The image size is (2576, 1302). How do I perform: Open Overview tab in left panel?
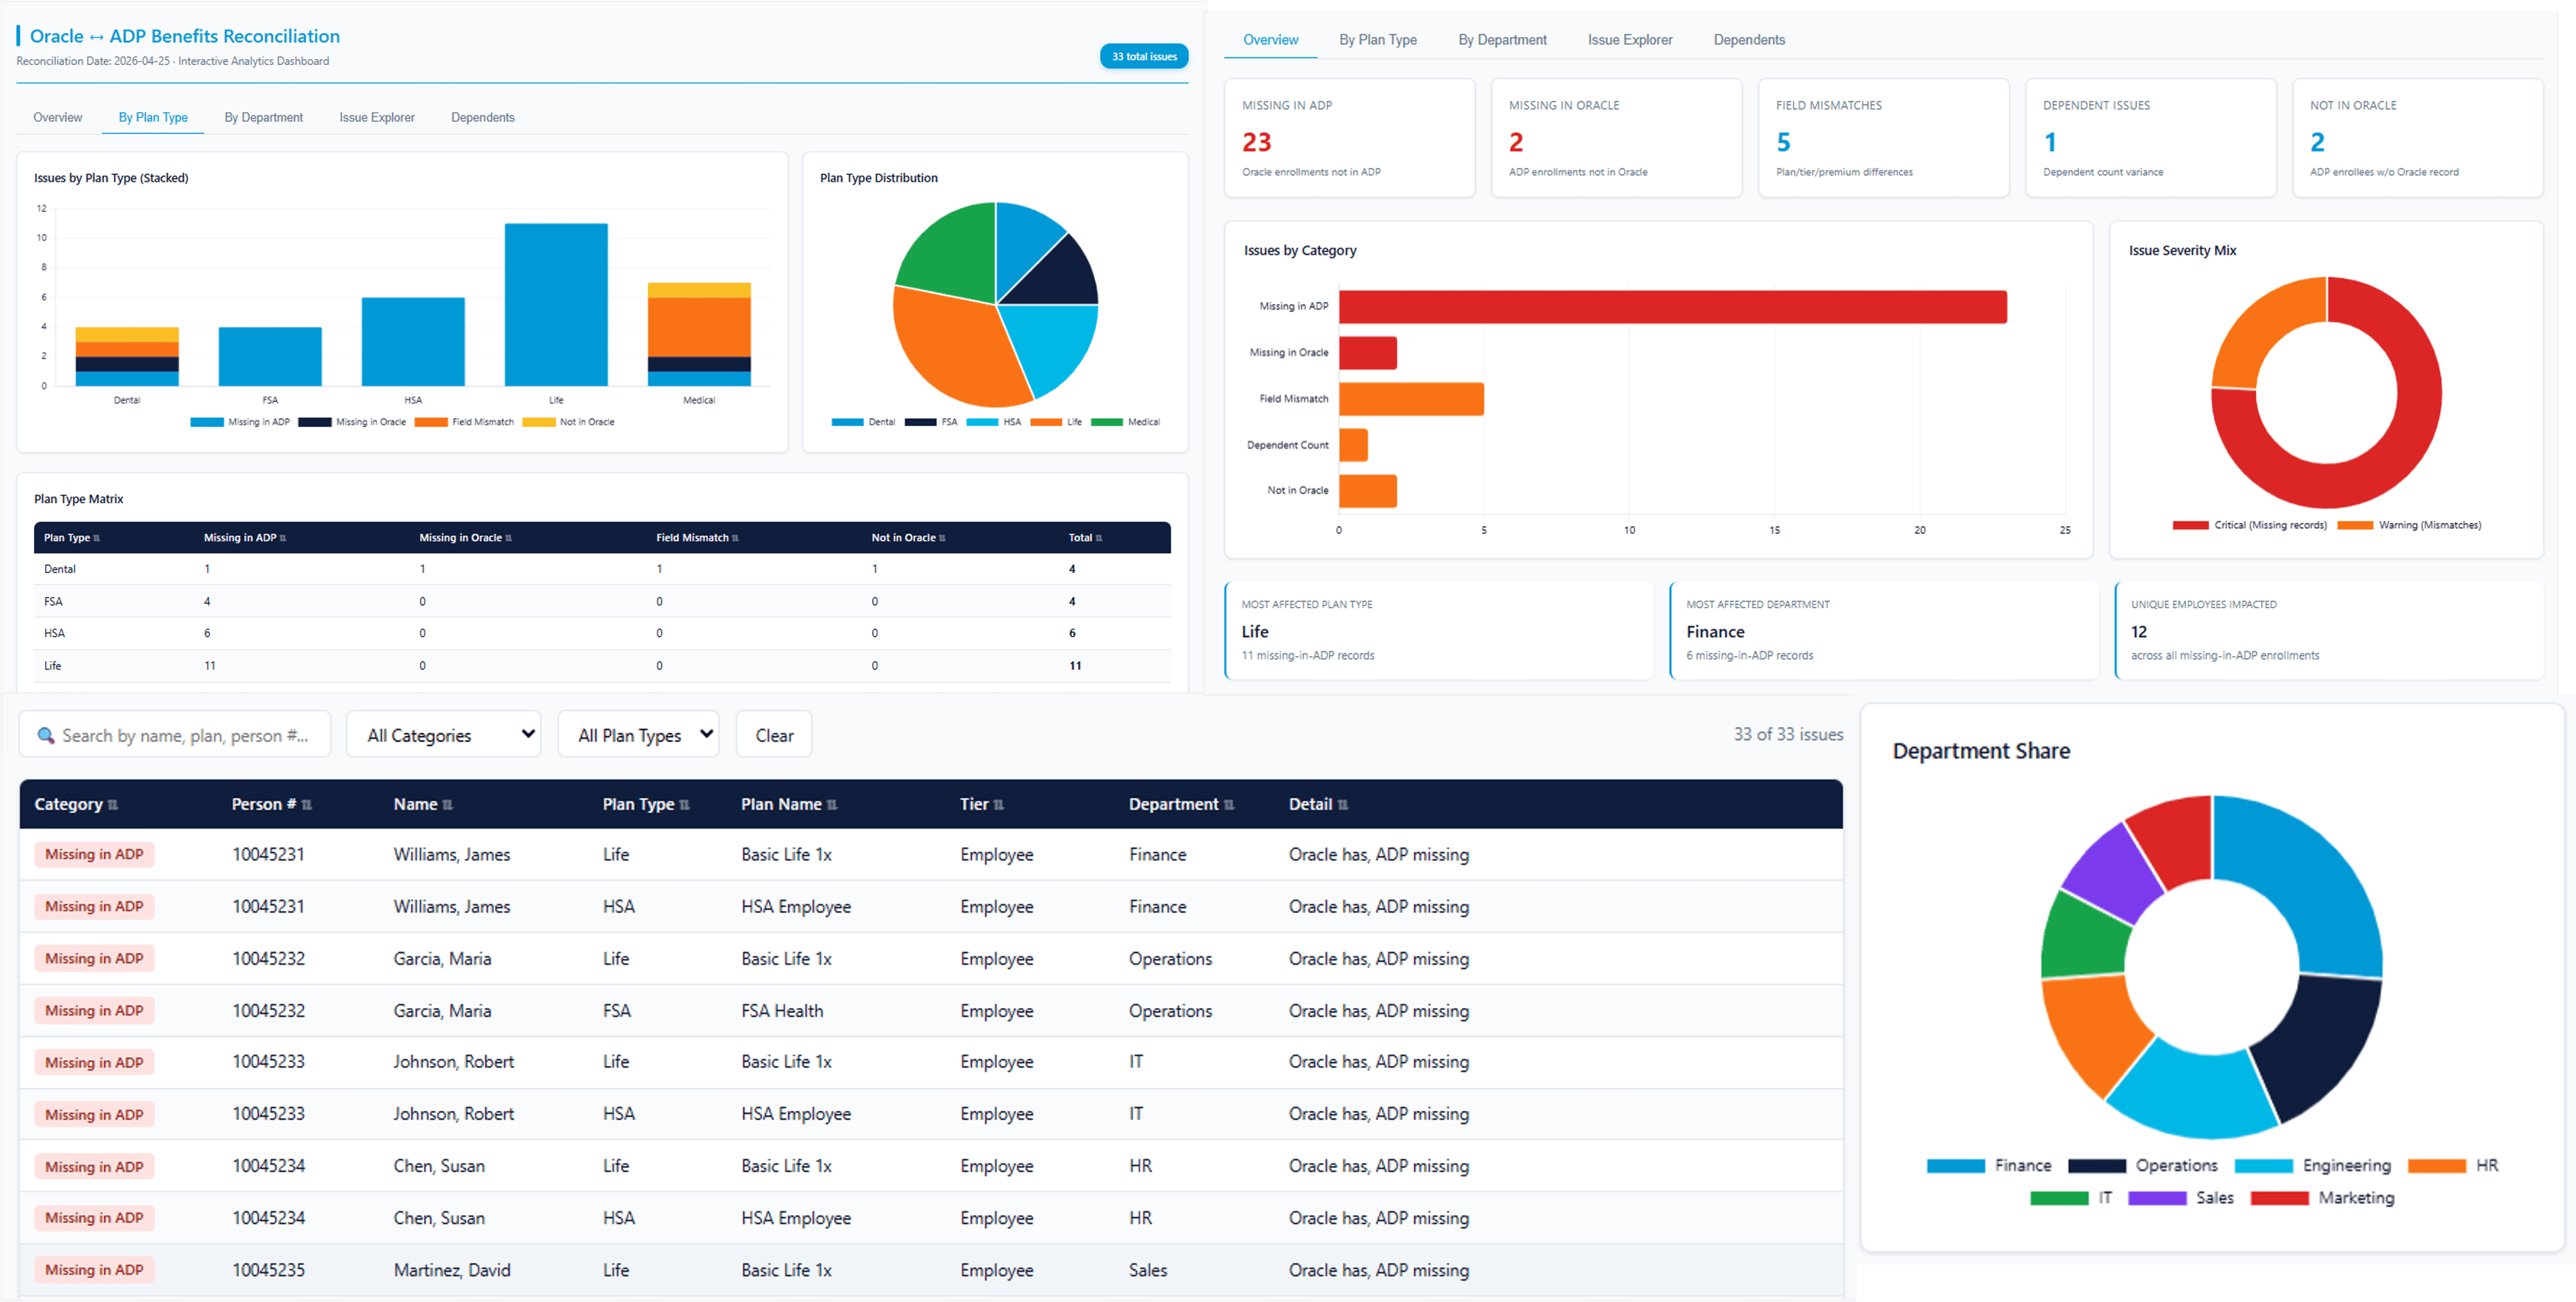coord(58,117)
